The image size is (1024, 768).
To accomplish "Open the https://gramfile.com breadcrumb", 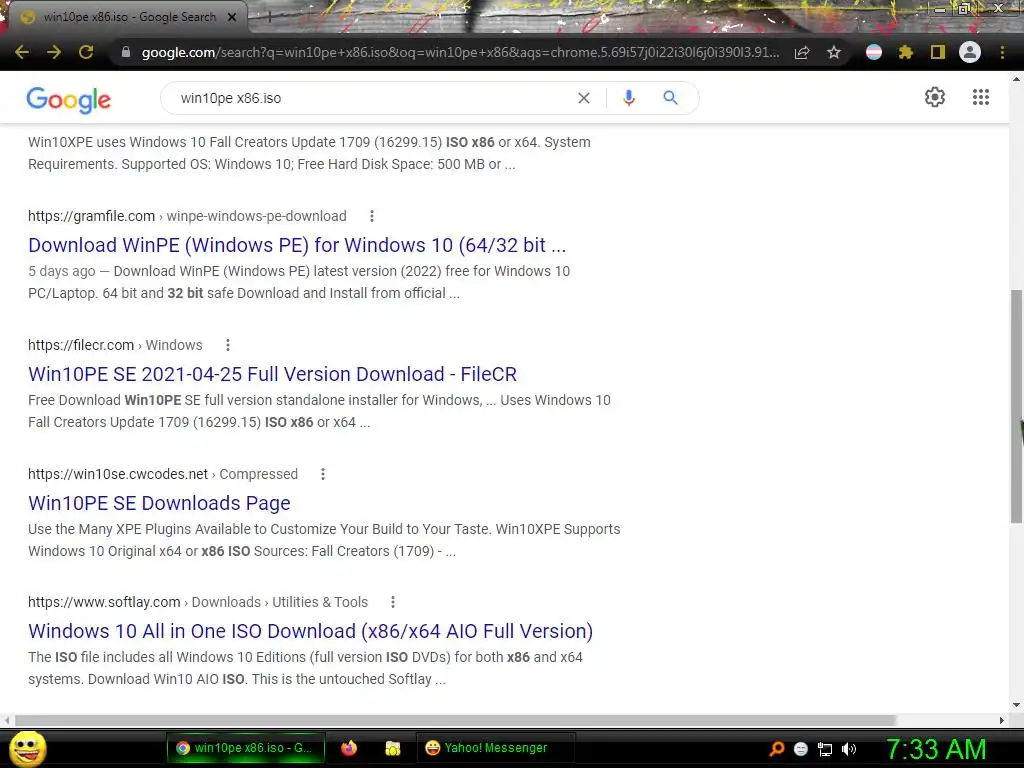I will click(91, 216).
